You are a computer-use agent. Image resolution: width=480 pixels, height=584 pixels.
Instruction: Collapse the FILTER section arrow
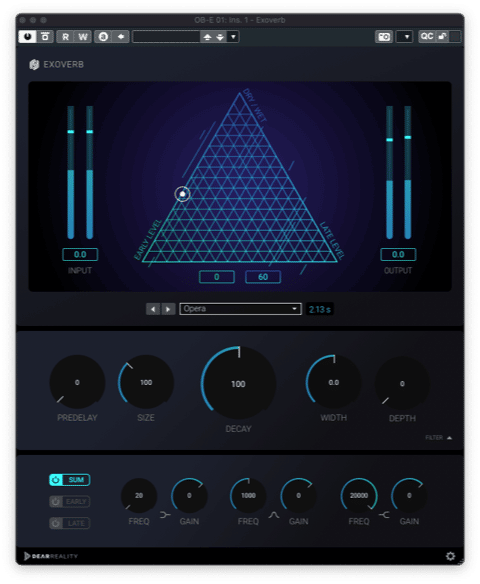(449, 438)
